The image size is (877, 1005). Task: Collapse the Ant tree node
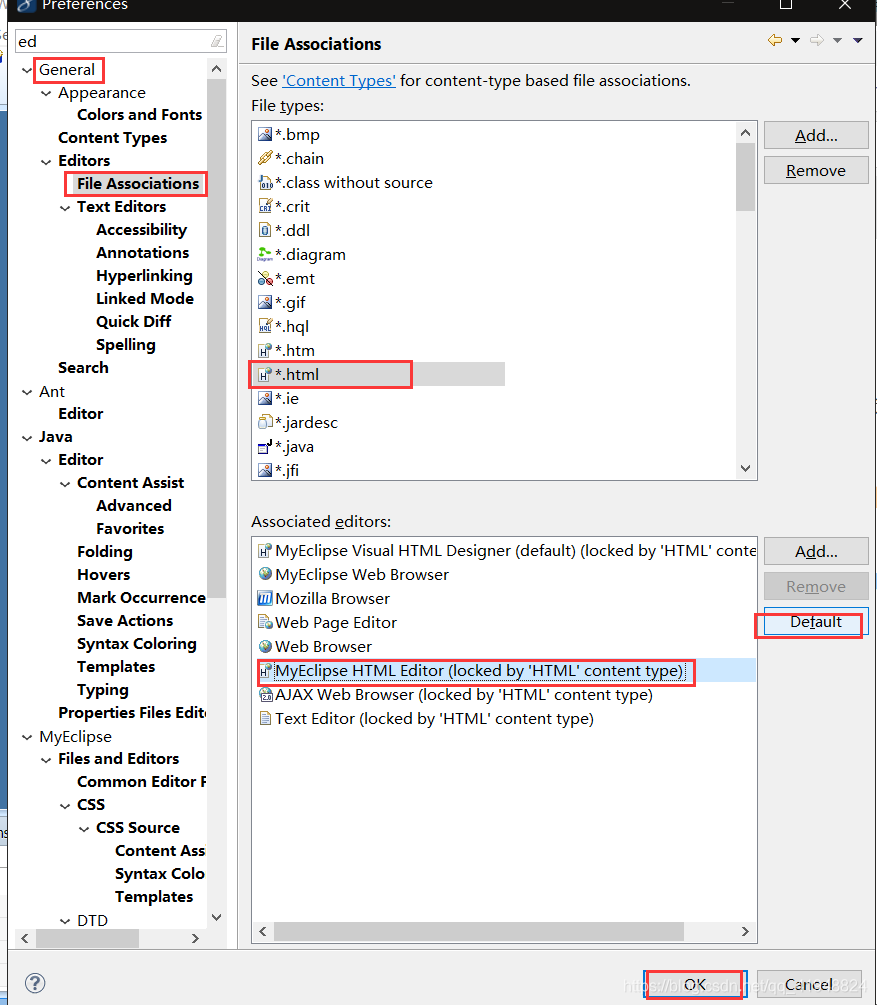click(27, 392)
